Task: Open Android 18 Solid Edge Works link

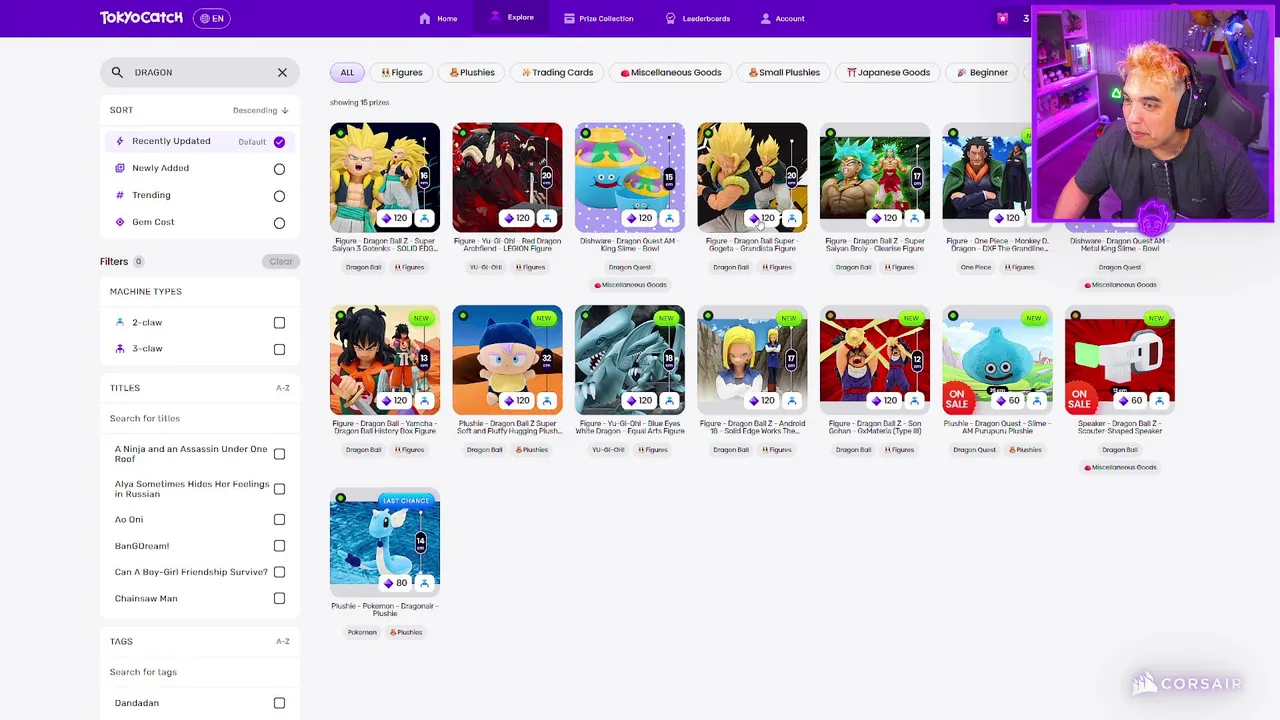Action: [752, 427]
